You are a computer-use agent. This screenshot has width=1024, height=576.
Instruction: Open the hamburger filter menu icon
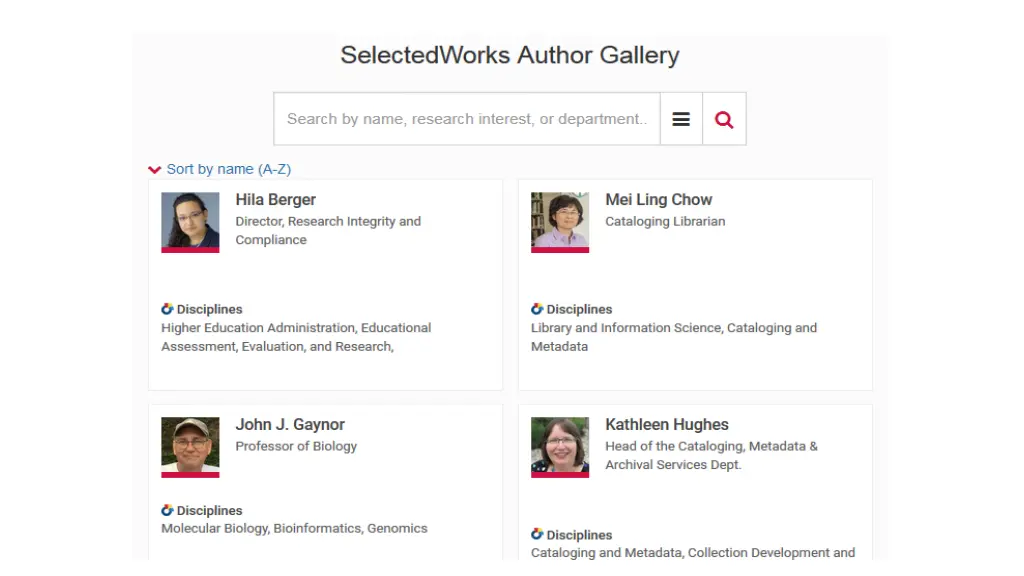(x=681, y=120)
